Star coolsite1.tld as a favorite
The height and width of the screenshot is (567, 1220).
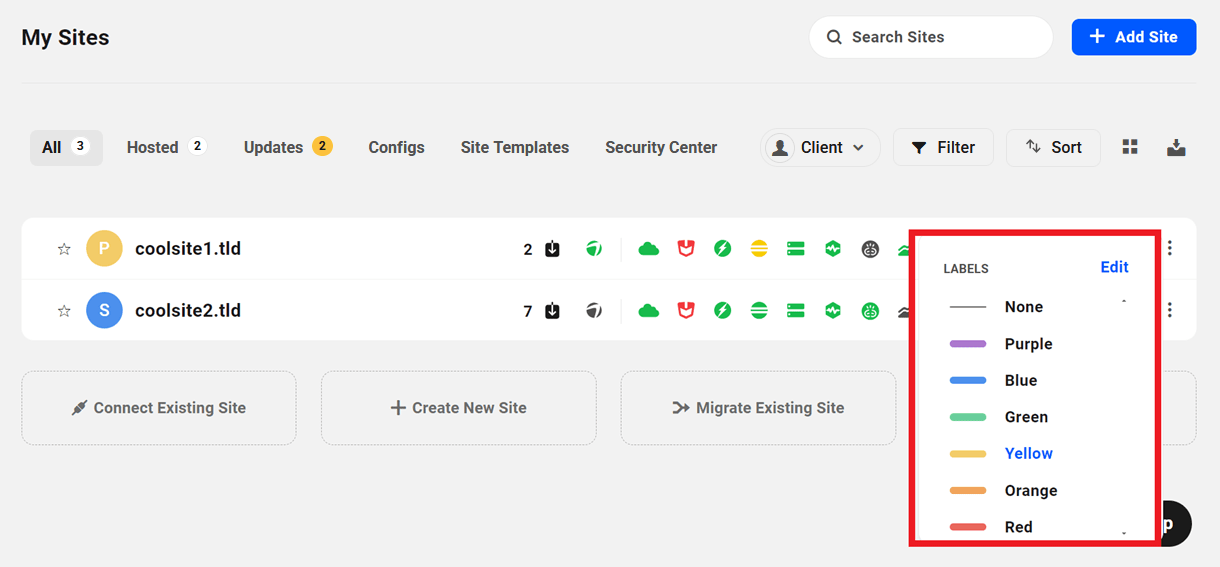[64, 249]
